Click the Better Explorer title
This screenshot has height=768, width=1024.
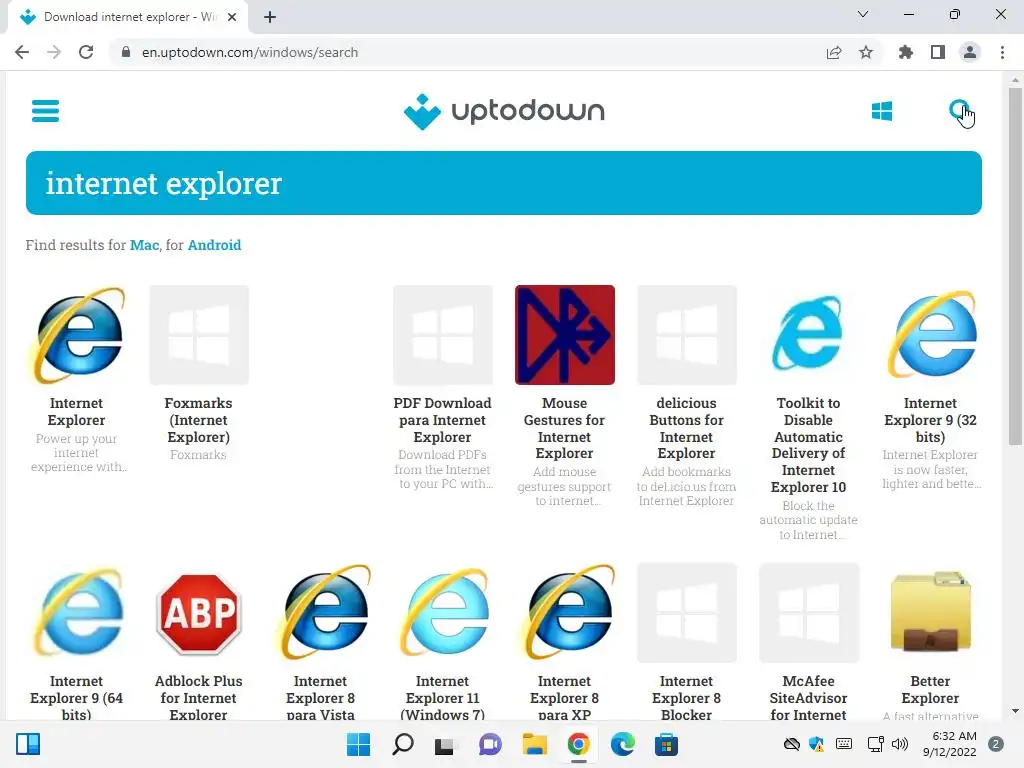[931, 690]
